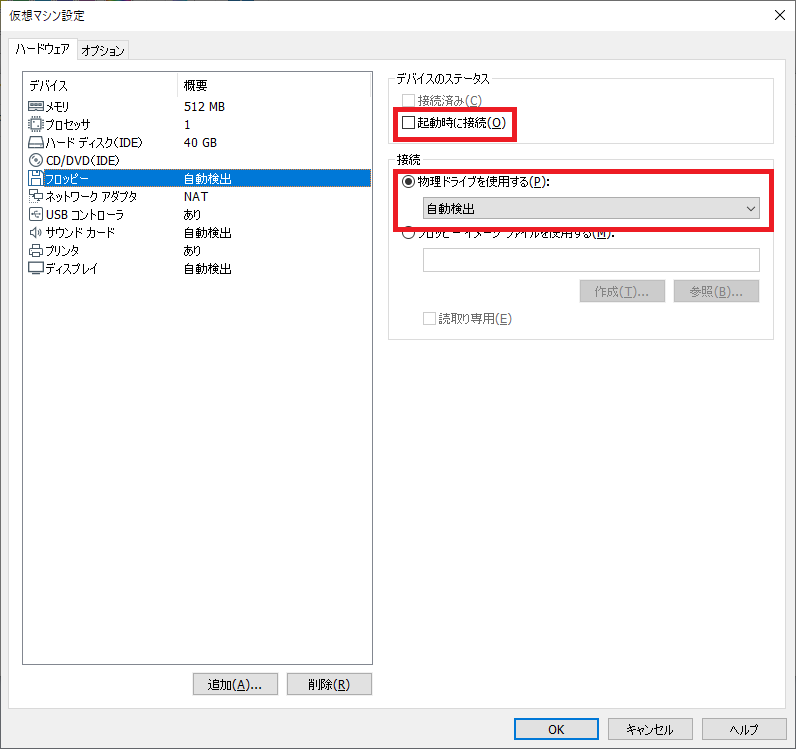Click the 削除(R) button
The height and width of the screenshot is (749, 796).
point(329,685)
